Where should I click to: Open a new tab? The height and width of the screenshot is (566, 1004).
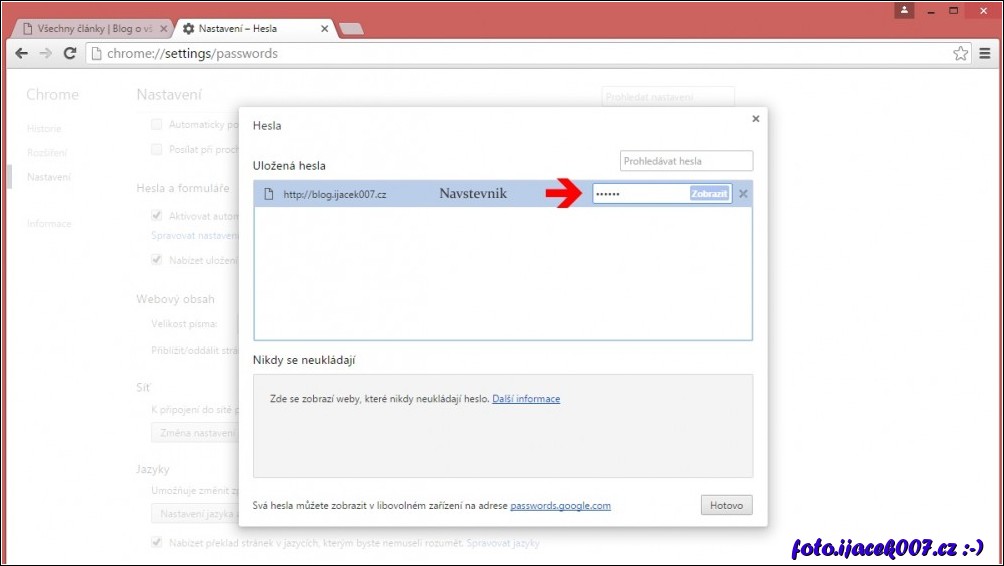(x=351, y=29)
